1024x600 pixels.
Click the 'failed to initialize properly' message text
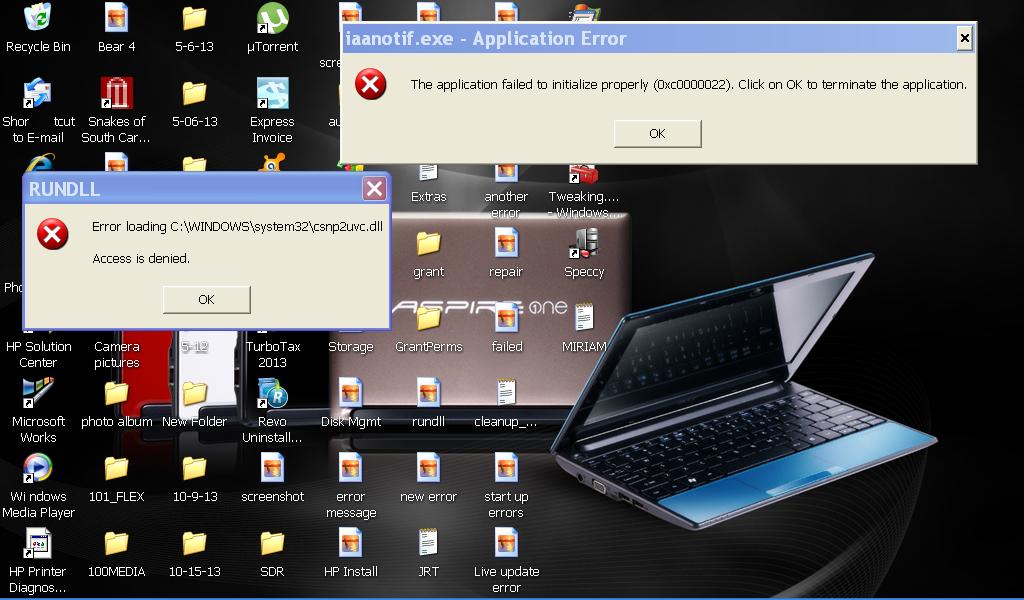point(688,84)
